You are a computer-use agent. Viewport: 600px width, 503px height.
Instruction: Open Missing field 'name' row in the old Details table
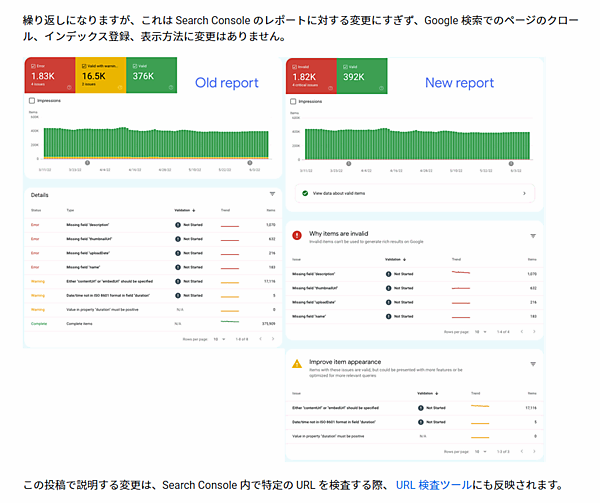(x=153, y=267)
